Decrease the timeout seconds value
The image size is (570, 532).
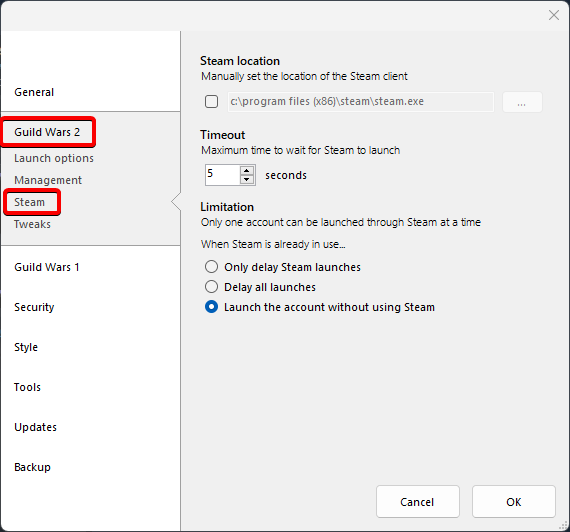[x=247, y=179]
